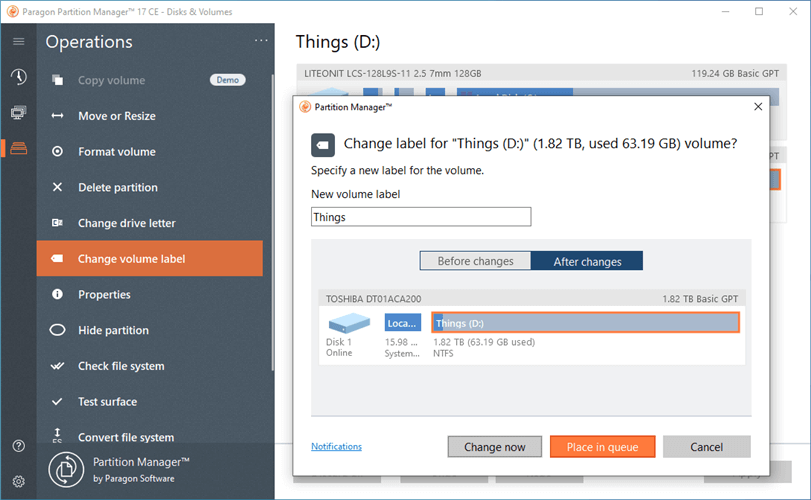Click the NTFS file system label
This screenshot has width=811, height=500.
click(x=443, y=354)
